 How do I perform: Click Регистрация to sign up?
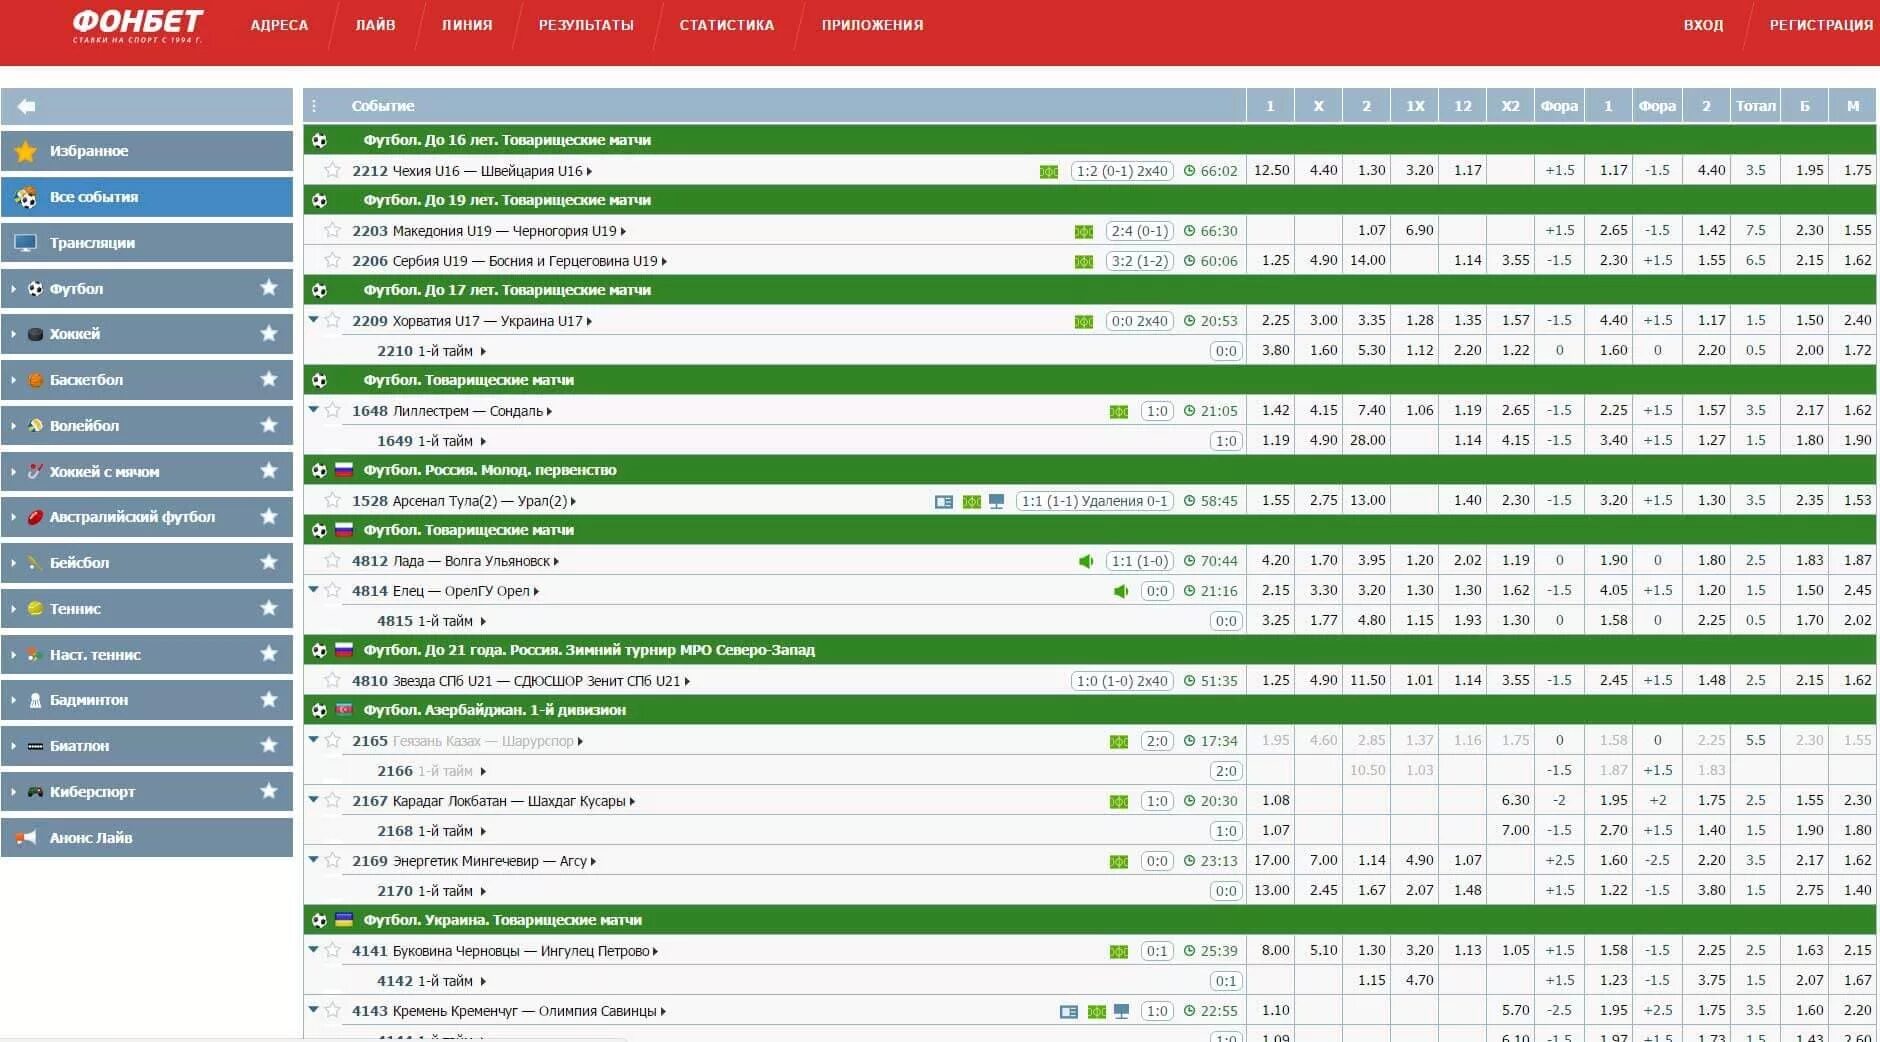pyautogui.click(x=1821, y=25)
